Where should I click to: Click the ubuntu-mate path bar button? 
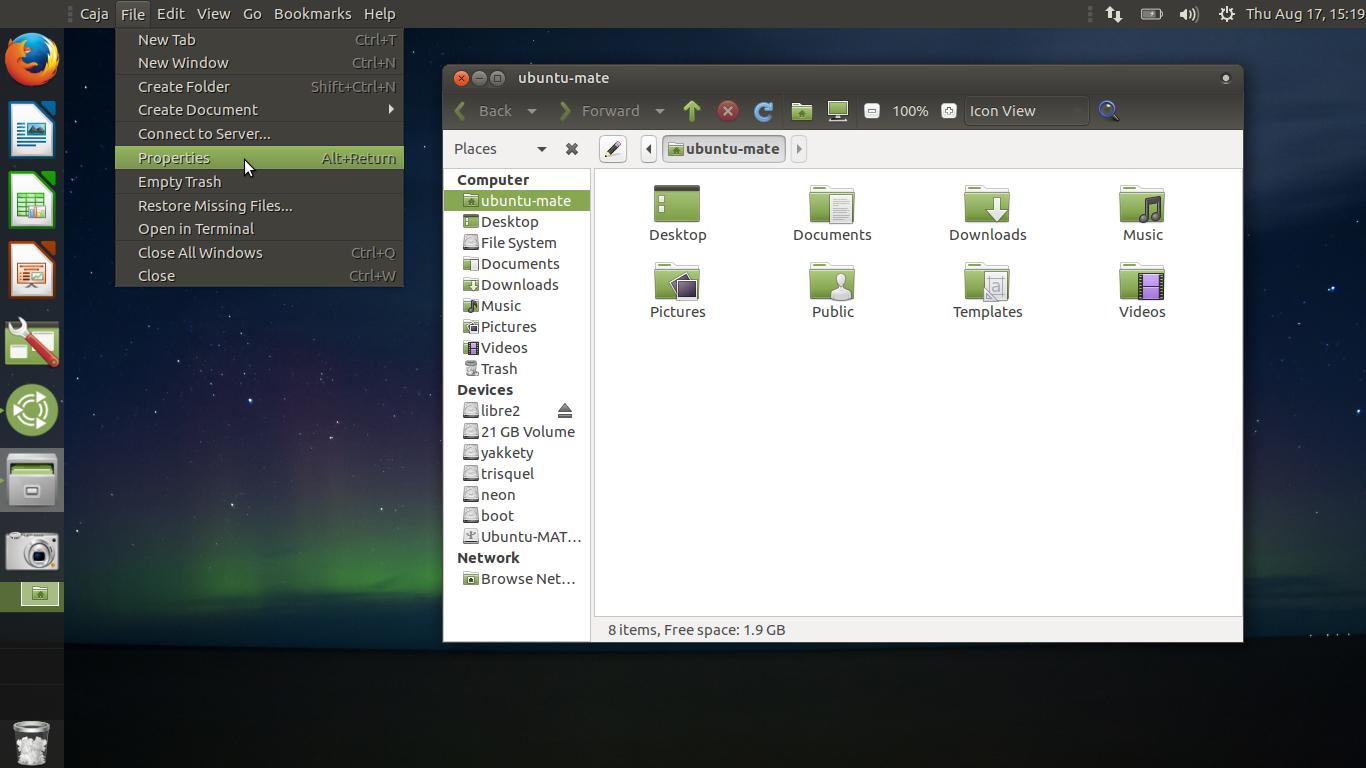[723, 149]
